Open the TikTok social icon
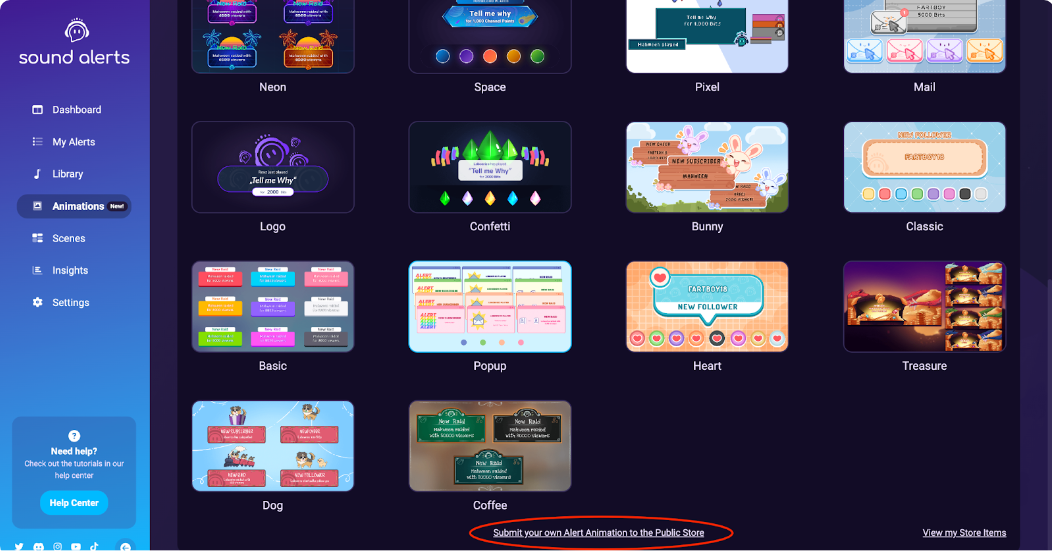This screenshot has width=1054, height=556. (94, 547)
